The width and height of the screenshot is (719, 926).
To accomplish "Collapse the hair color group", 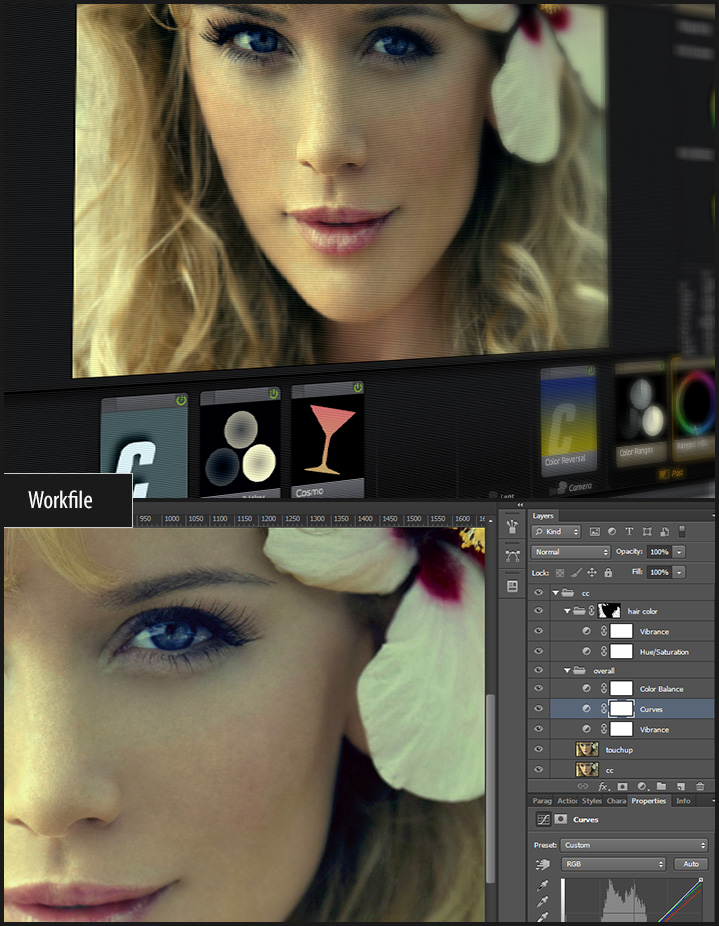I will click(x=567, y=611).
